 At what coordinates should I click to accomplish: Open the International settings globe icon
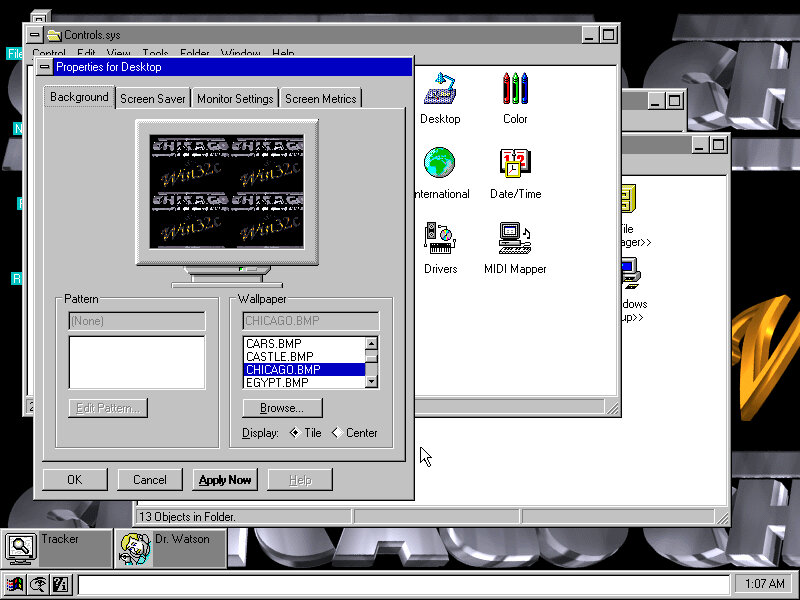pyautogui.click(x=439, y=164)
